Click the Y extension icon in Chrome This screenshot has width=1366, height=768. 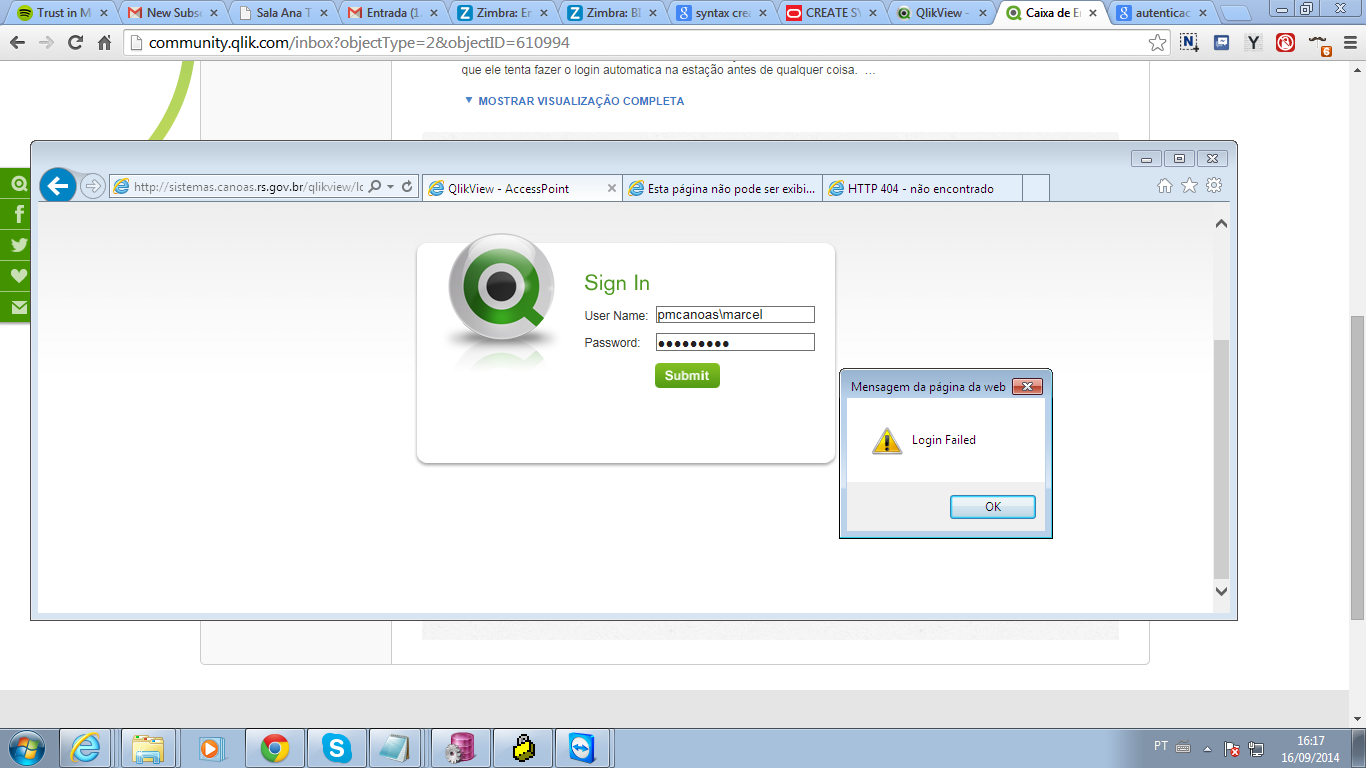[1253, 43]
